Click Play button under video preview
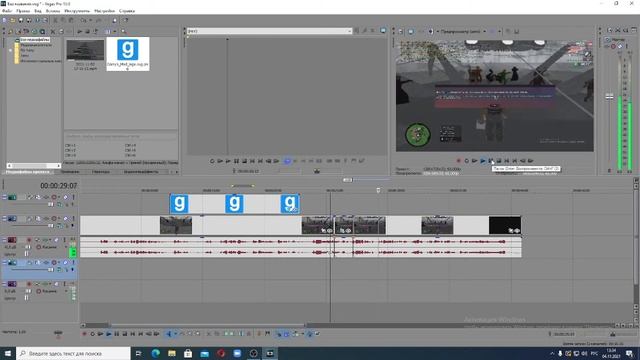640x360 pixels. pos(483,161)
